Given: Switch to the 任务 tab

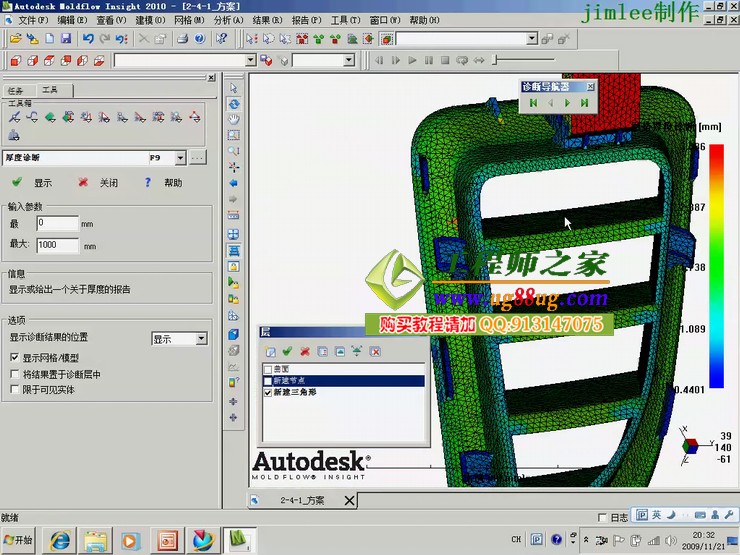Looking at the screenshot, I should 15,90.
